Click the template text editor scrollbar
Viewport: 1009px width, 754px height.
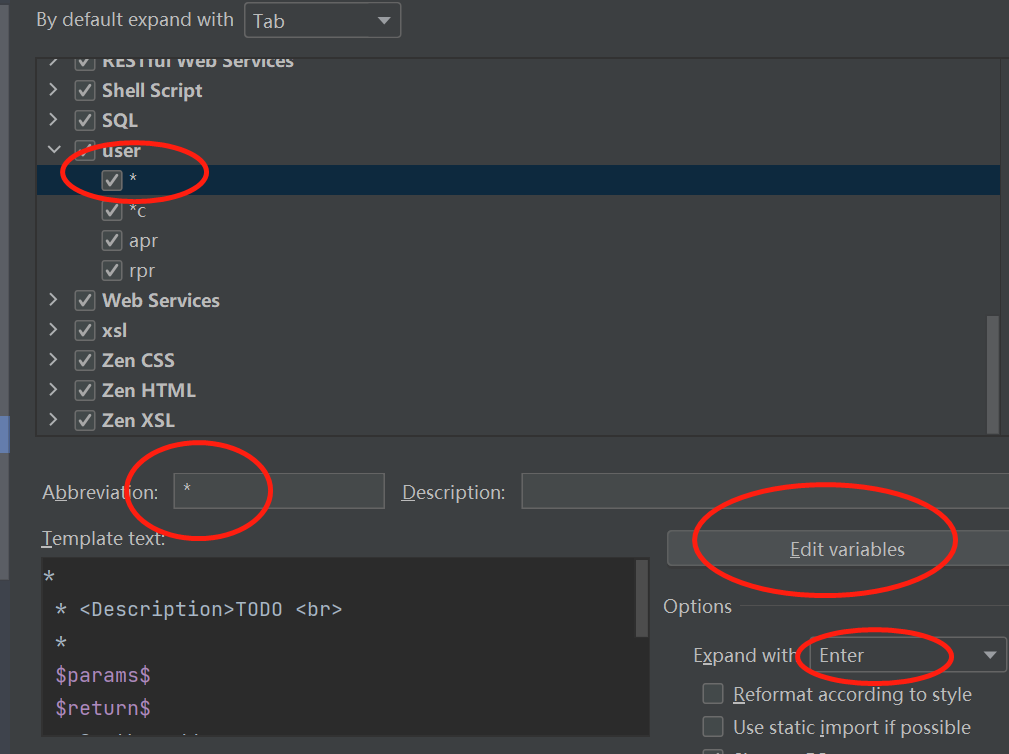point(642,598)
